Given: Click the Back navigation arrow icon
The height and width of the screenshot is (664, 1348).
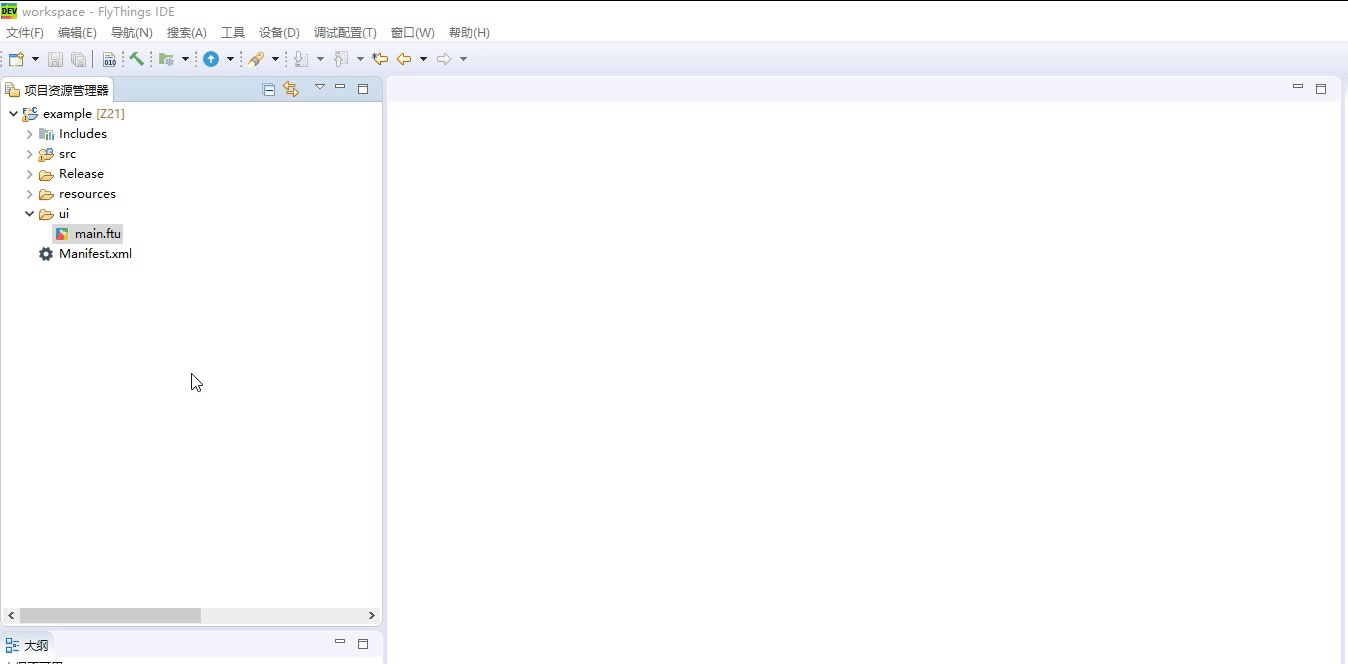Looking at the screenshot, I should click(404, 59).
